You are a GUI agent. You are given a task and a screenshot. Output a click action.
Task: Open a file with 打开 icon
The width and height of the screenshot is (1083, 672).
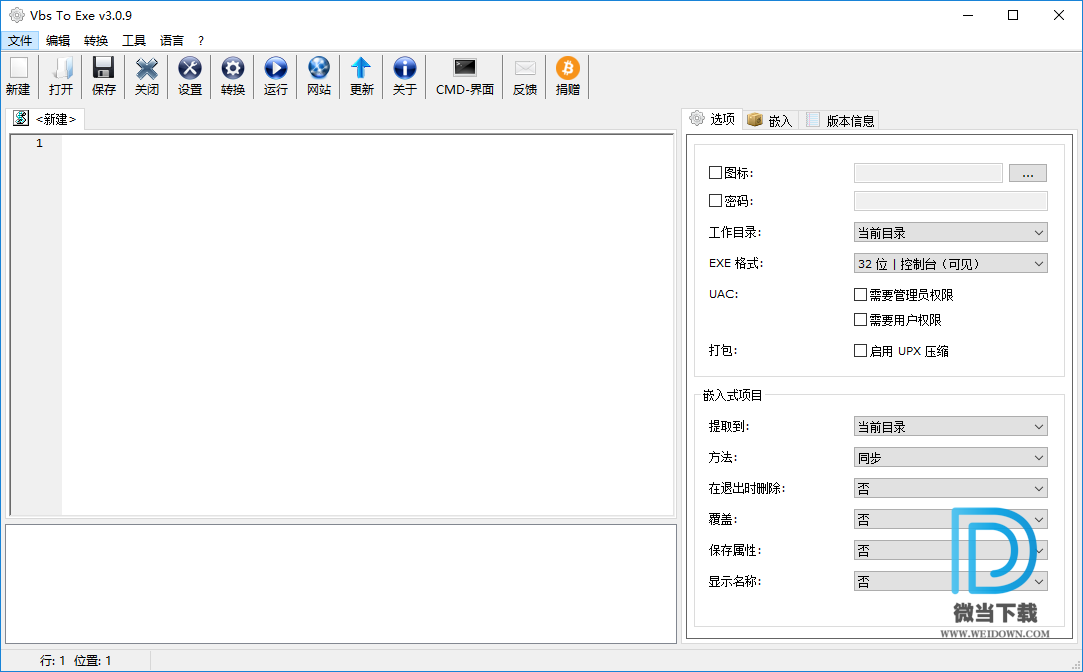pyautogui.click(x=61, y=76)
